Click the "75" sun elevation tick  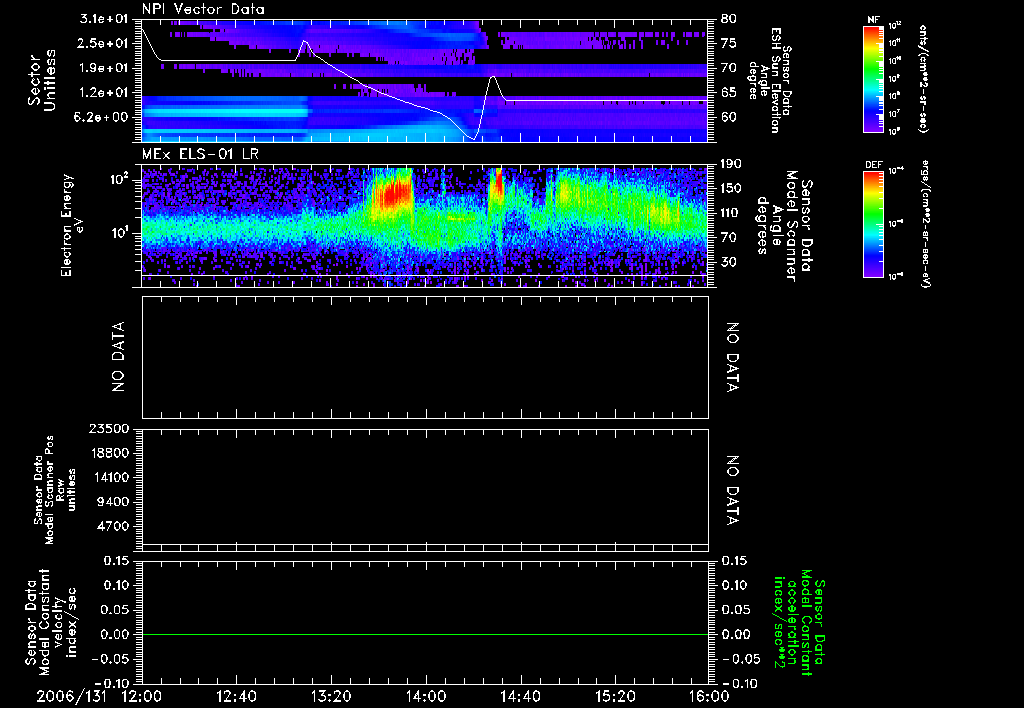pyautogui.click(x=728, y=43)
